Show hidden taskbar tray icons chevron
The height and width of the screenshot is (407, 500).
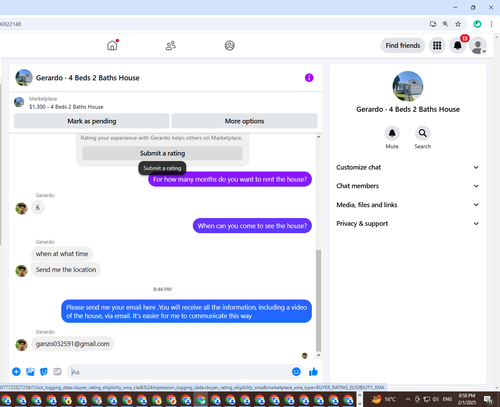408,399
